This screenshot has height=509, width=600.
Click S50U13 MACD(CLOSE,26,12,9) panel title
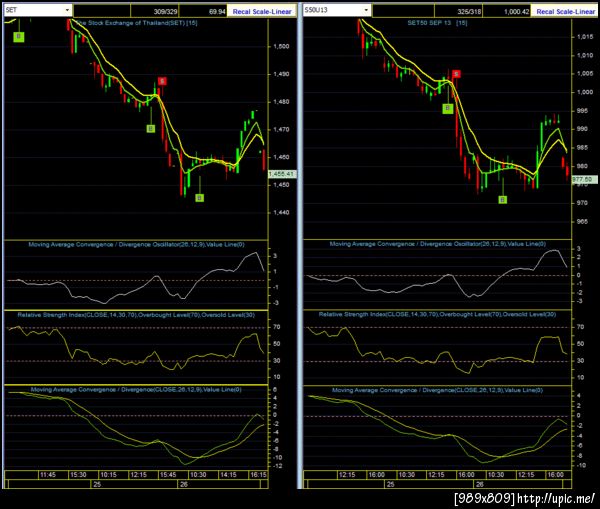pyautogui.click(x=437, y=390)
